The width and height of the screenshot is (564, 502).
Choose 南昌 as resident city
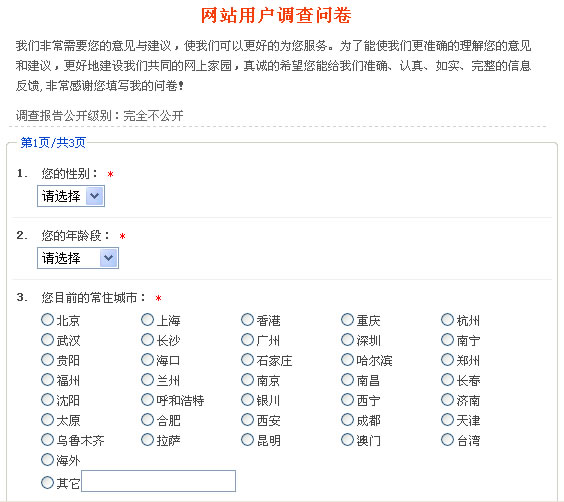tap(347, 379)
